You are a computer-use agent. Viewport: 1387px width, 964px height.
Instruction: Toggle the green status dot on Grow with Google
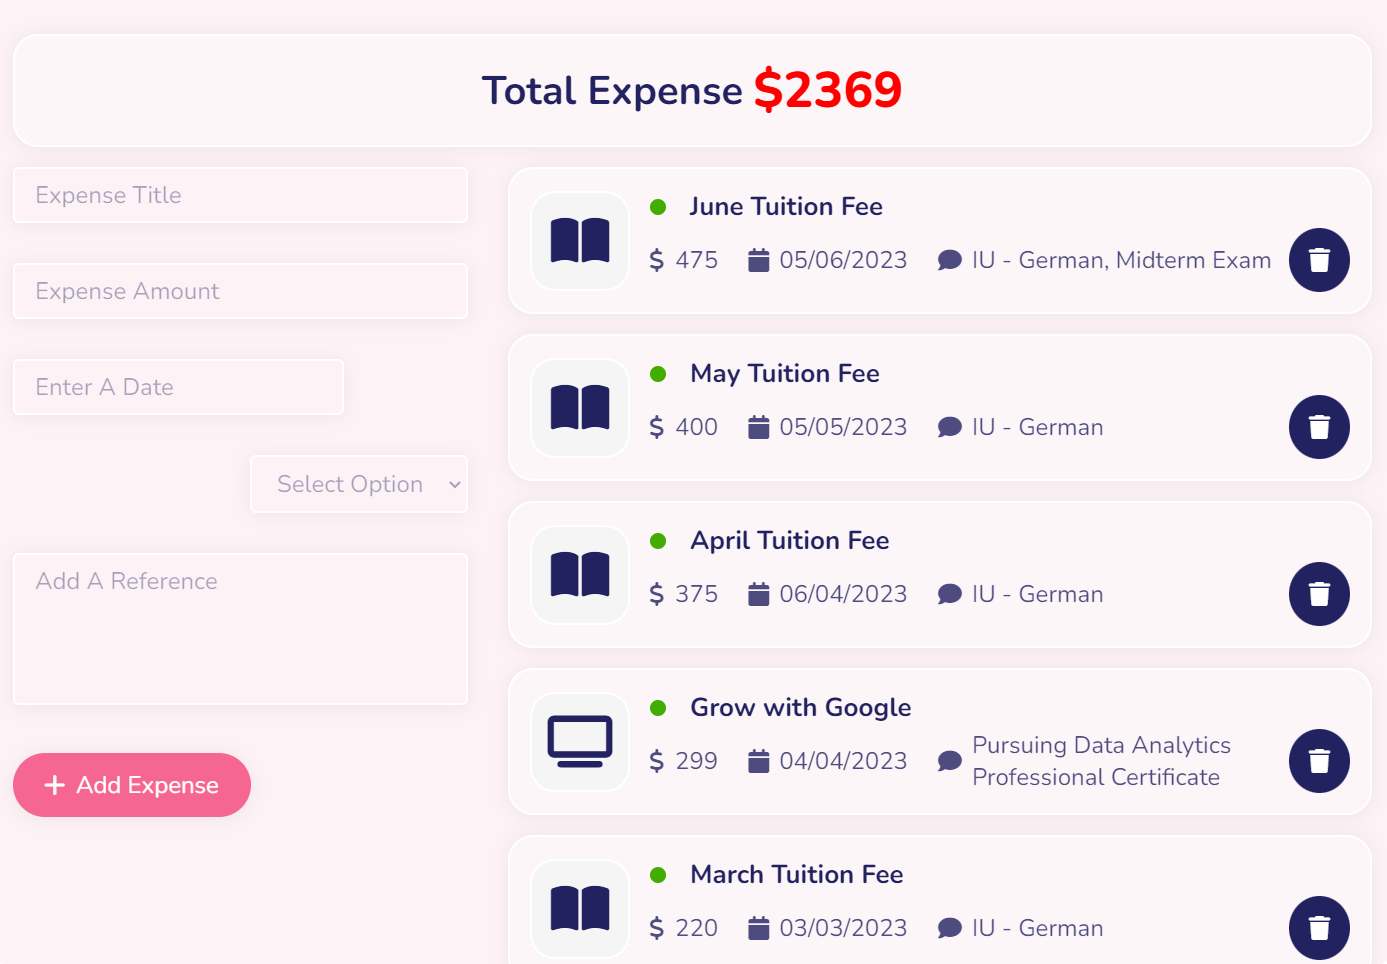click(658, 707)
